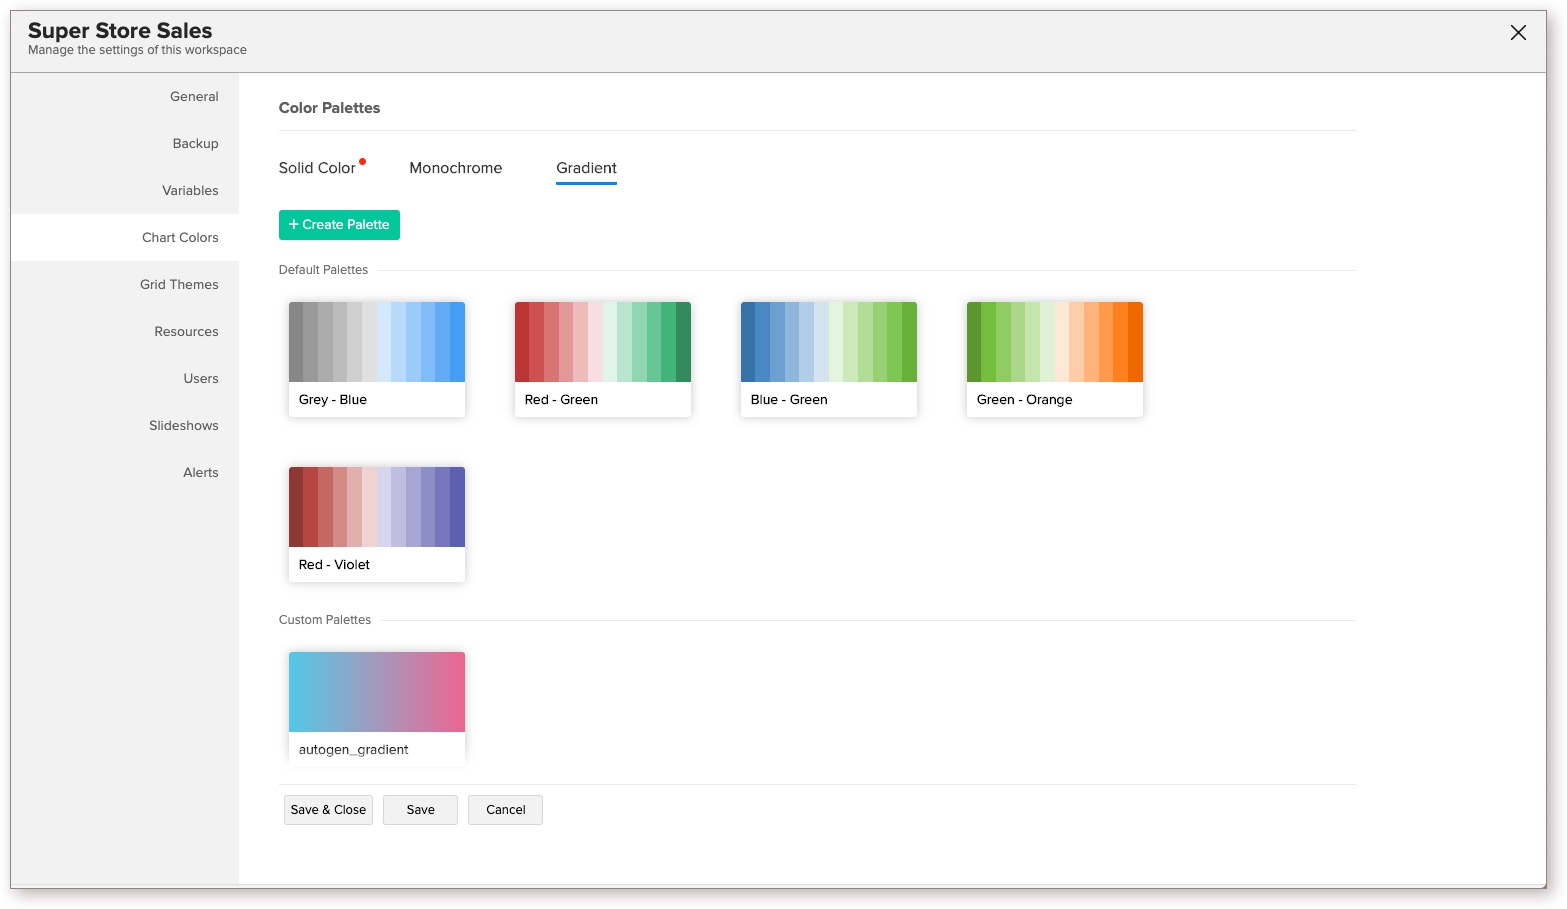Select the Gradient tab
Screen dimensions: 1567x909
point(586,168)
